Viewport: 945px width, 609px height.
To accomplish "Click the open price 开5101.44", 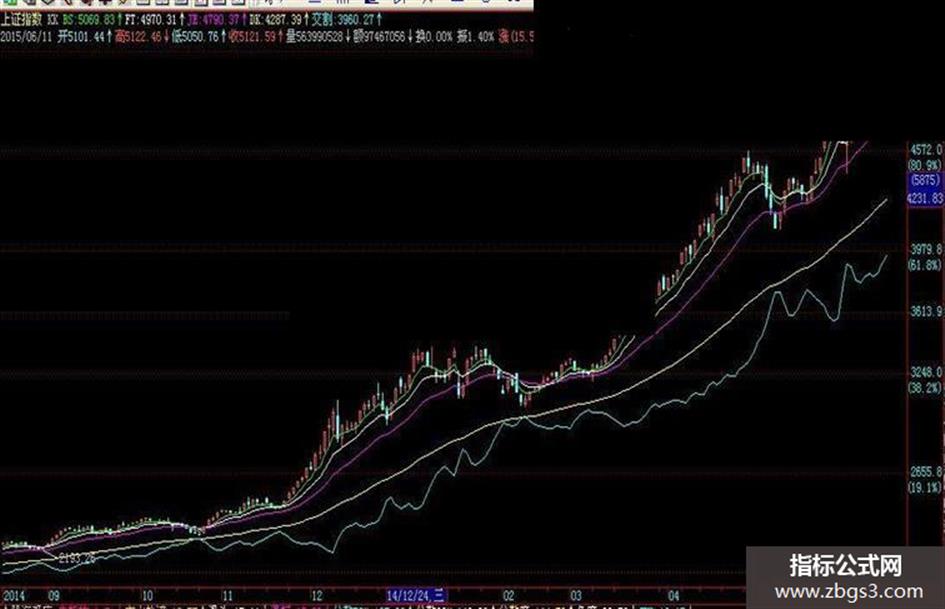I will click(81, 37).
